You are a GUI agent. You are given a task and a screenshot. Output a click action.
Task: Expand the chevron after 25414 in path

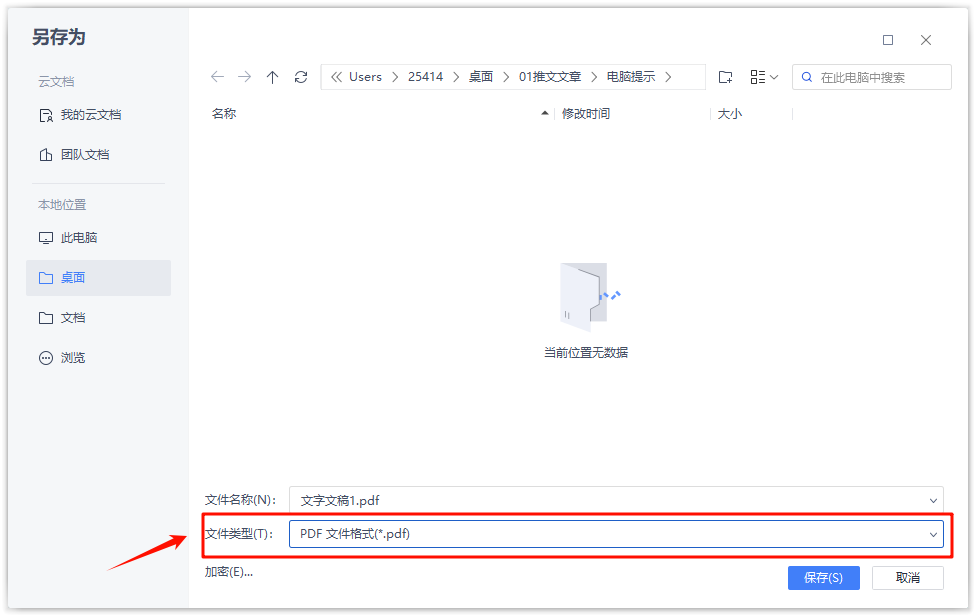pos(456,77)
